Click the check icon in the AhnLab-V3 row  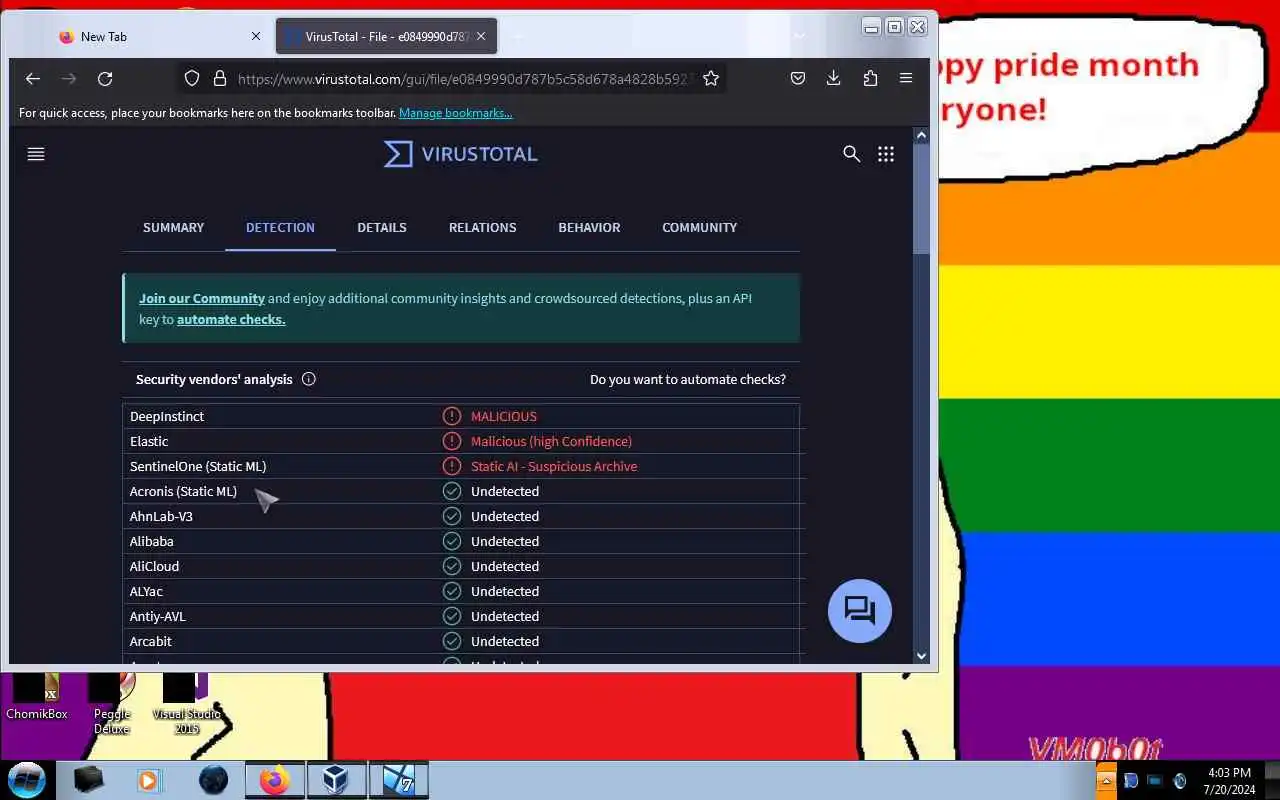coord(452,516)
